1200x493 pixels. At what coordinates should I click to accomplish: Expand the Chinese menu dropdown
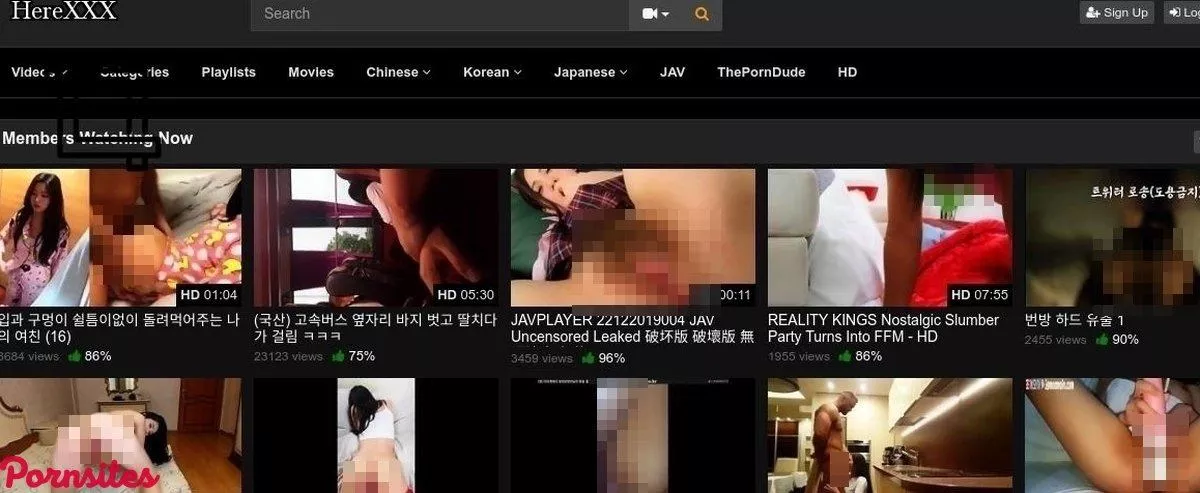(x=398, y=72)
